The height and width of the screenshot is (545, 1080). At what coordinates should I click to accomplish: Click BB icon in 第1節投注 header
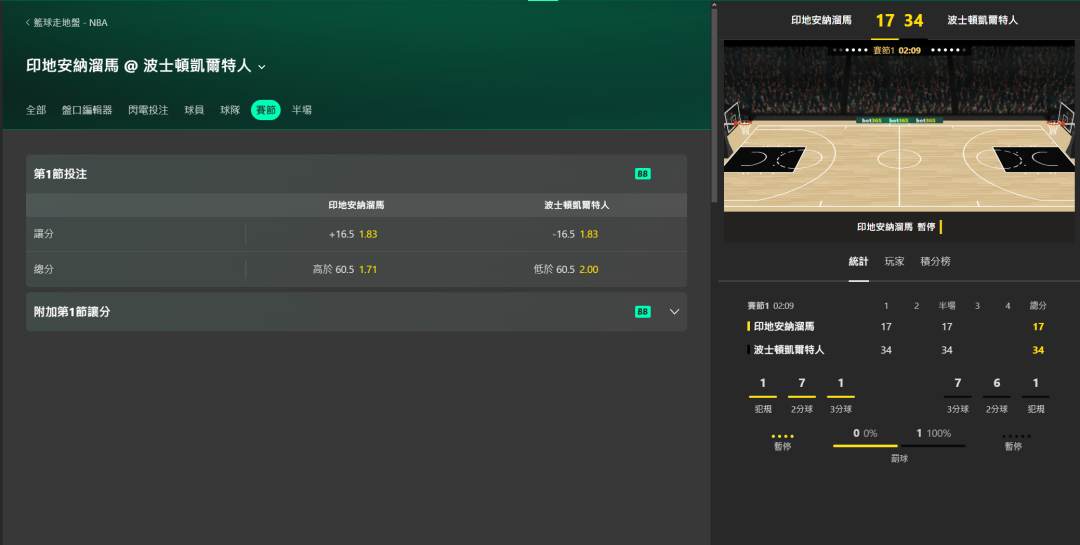[643, 174]
